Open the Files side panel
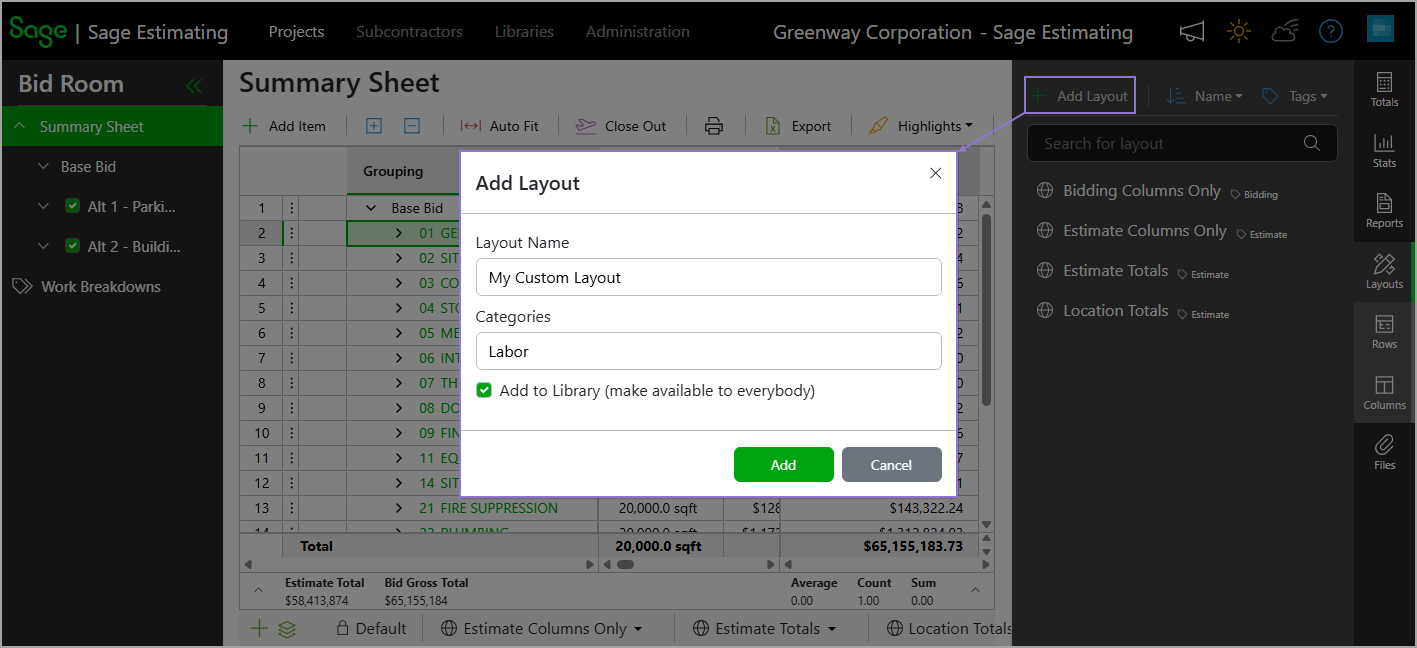This screenshot has width=1417, height=648. (x=1384, y=453)
